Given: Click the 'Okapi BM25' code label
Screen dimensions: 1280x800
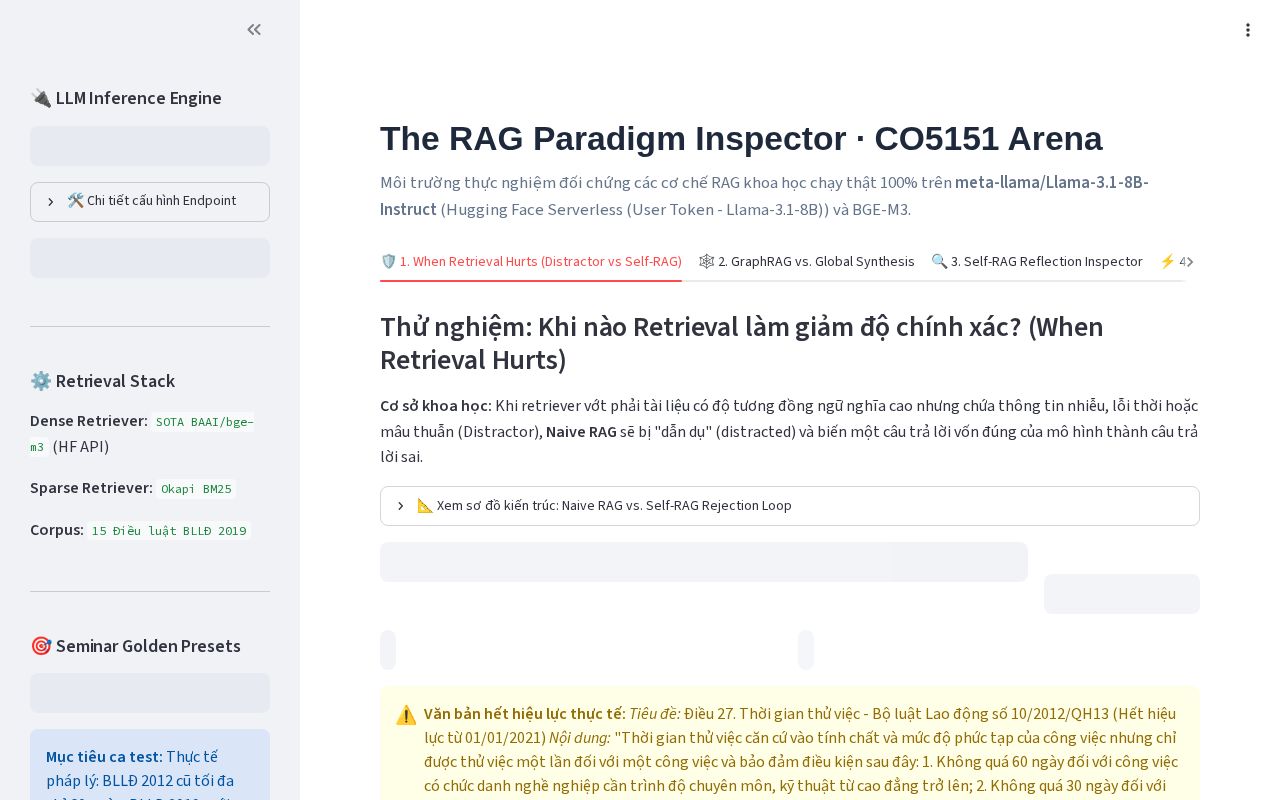Looking at the screenshot, I should (196, 489).
